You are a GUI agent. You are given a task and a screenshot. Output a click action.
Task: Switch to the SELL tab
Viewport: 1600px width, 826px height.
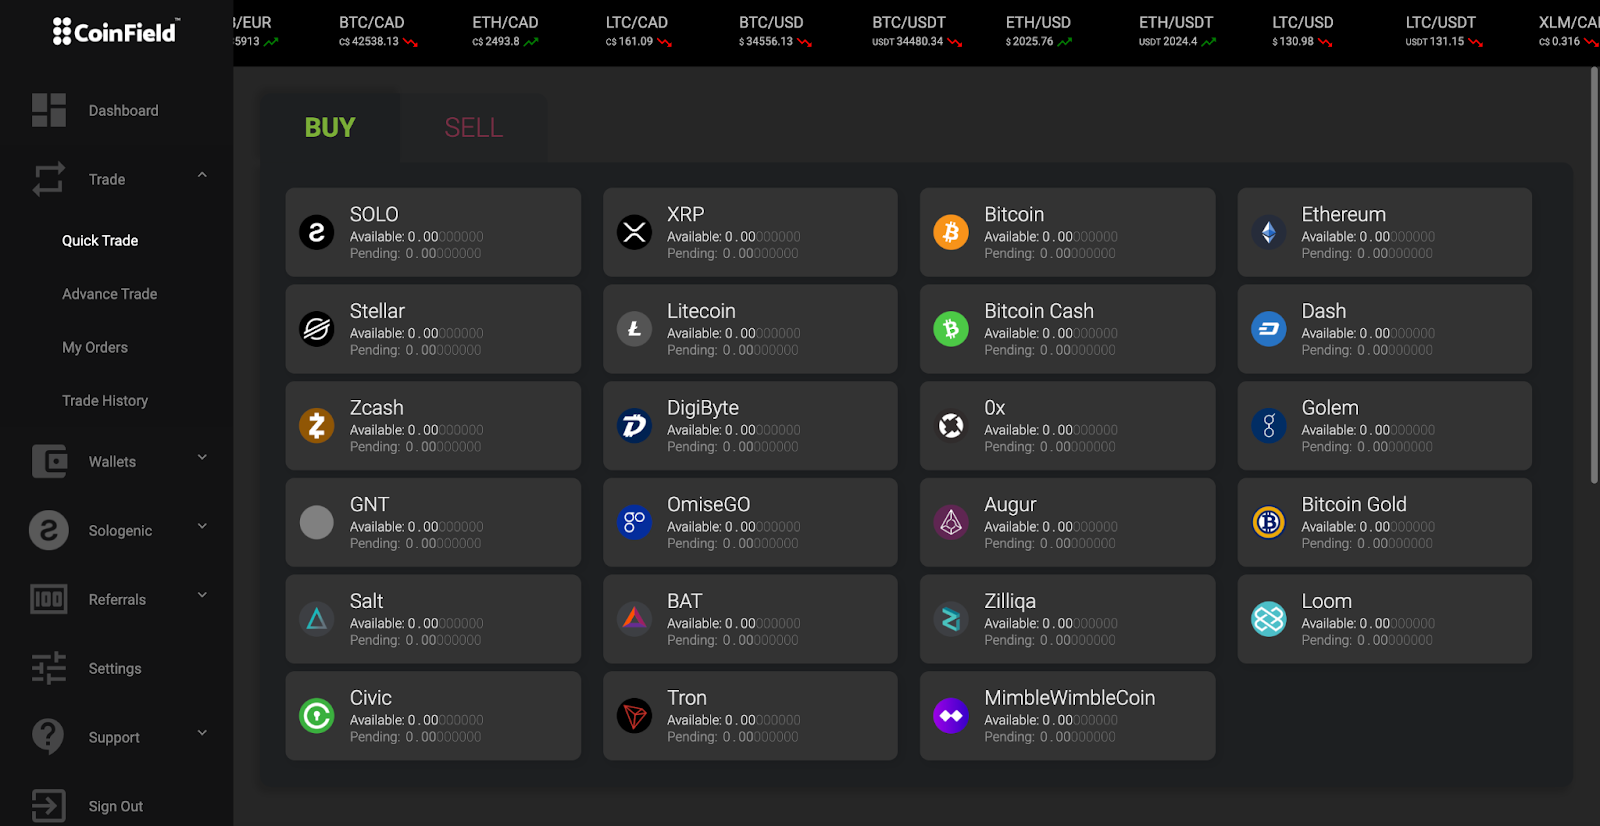coord(474,128)
